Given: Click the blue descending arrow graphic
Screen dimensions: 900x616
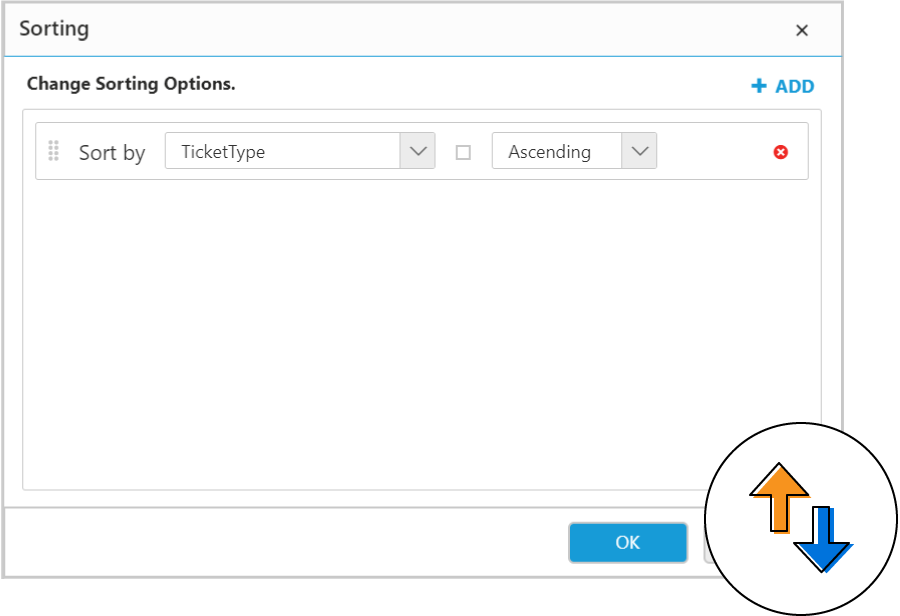Looking at the screenshot, I should [823, 536].
